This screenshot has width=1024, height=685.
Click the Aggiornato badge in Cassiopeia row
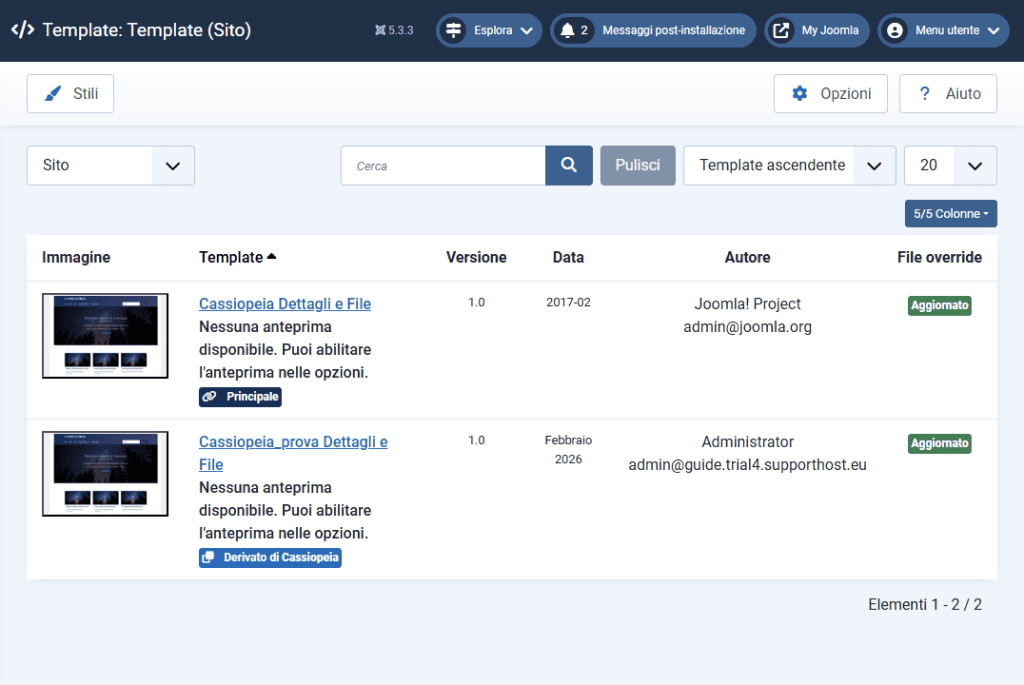coord(939,305)
